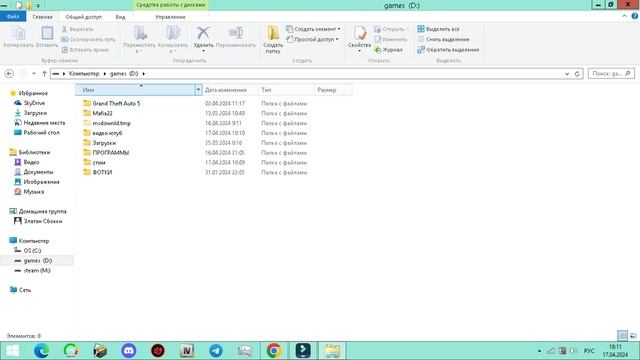Open the Файл ribbon tab
Image resolution: width=640 pixels, height=360 pixels.
pyautogui.click(x=13, y=17)
